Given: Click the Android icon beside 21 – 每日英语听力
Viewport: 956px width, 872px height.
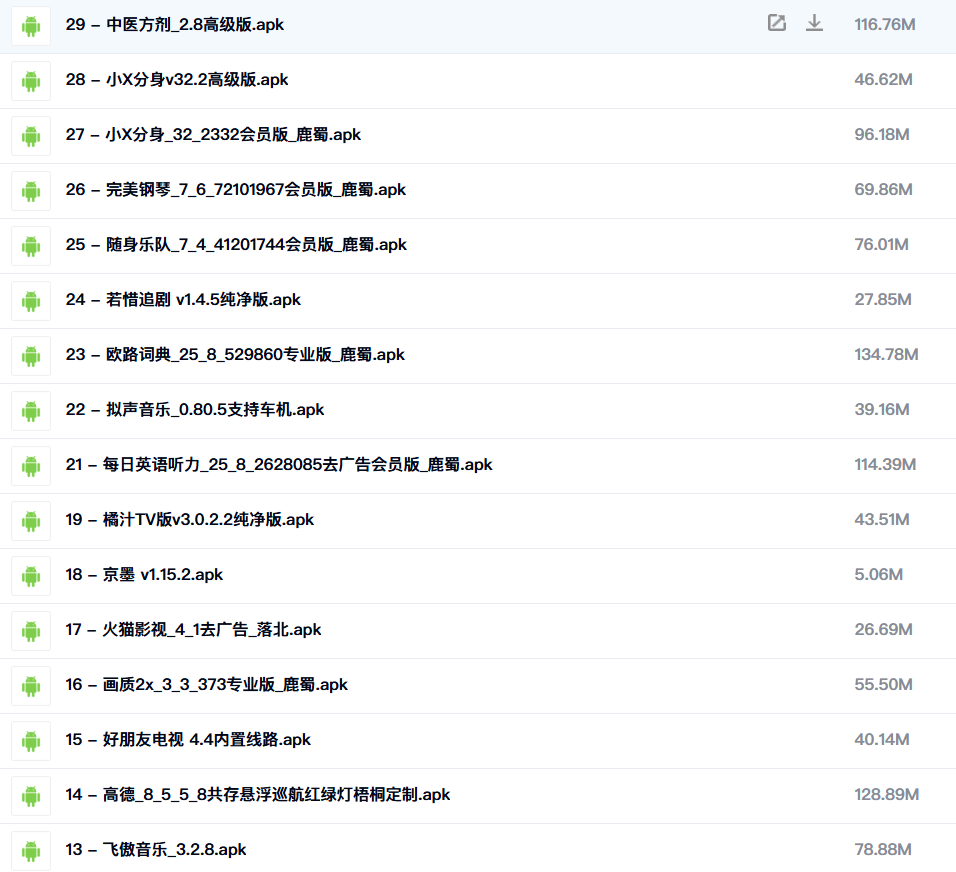Looking at the screenshot, I should pos(30,466).
